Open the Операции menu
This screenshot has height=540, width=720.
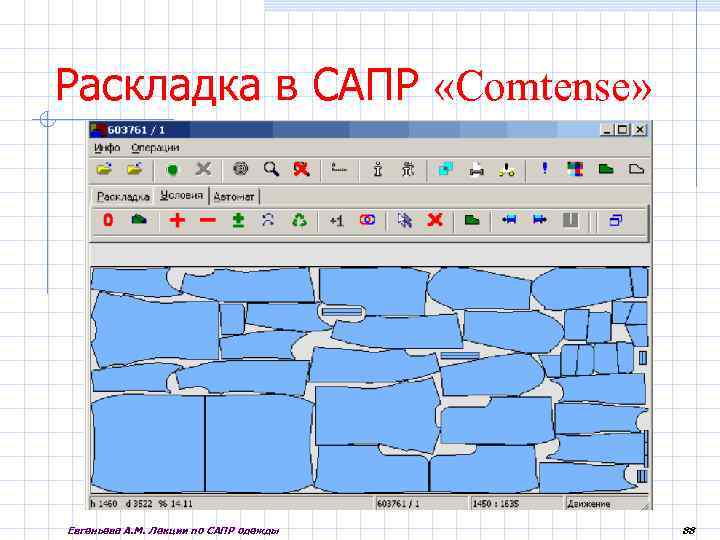pyautogui.click(x=155, y=148)
